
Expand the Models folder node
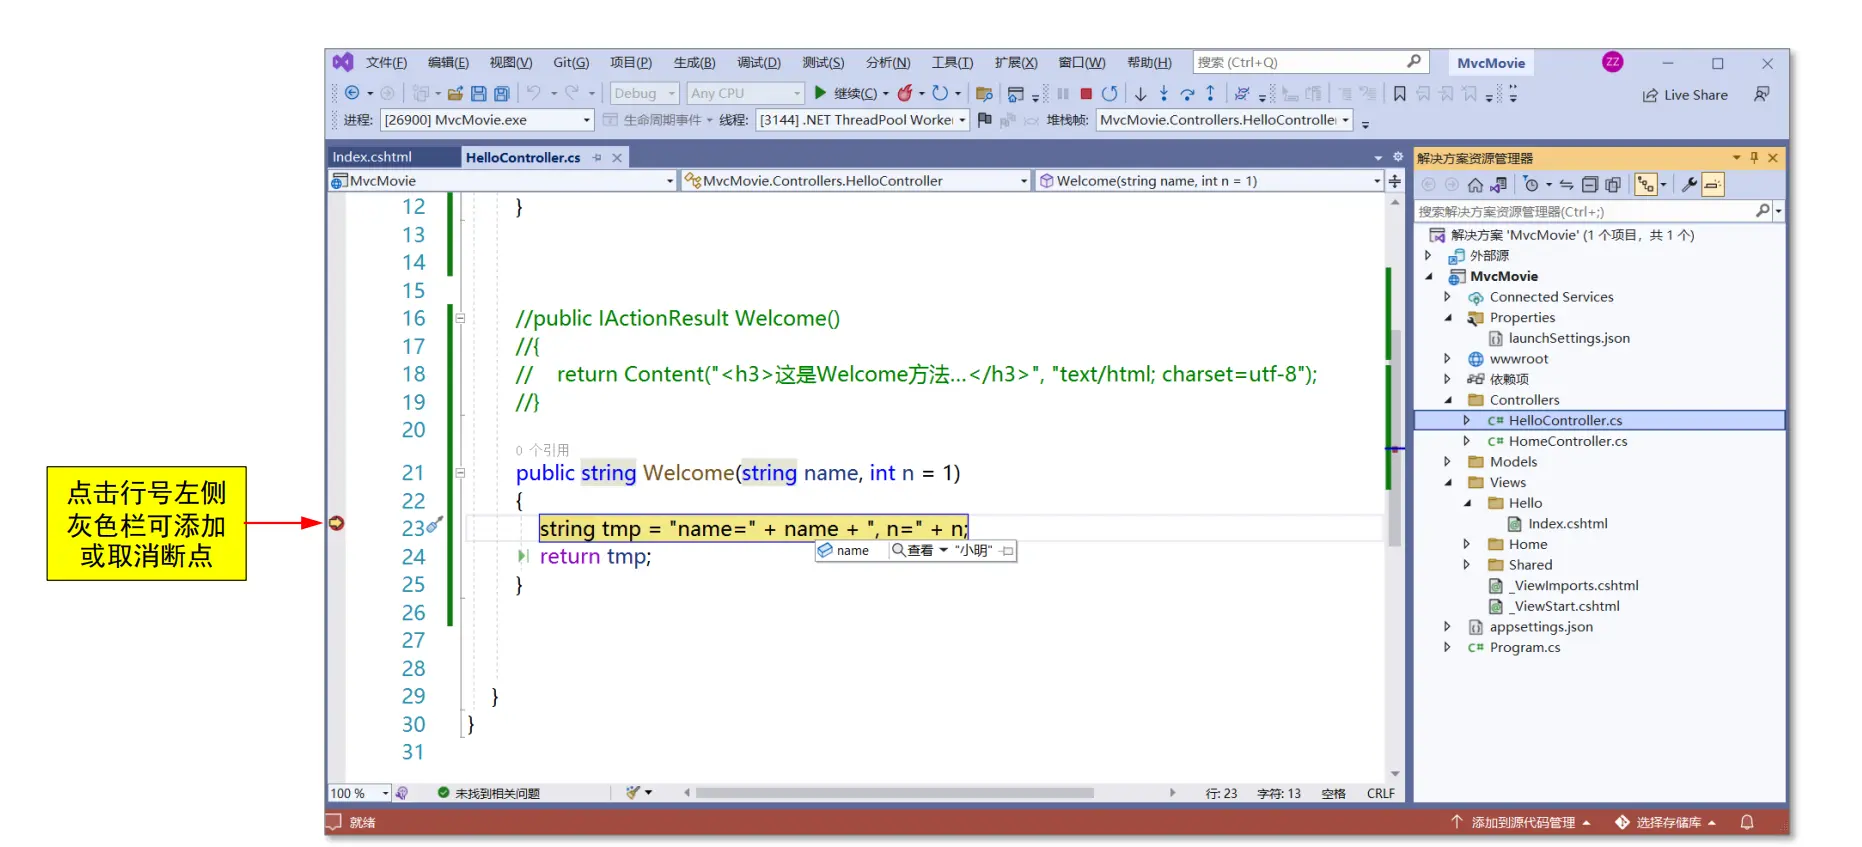click(x=1447, y=461)
